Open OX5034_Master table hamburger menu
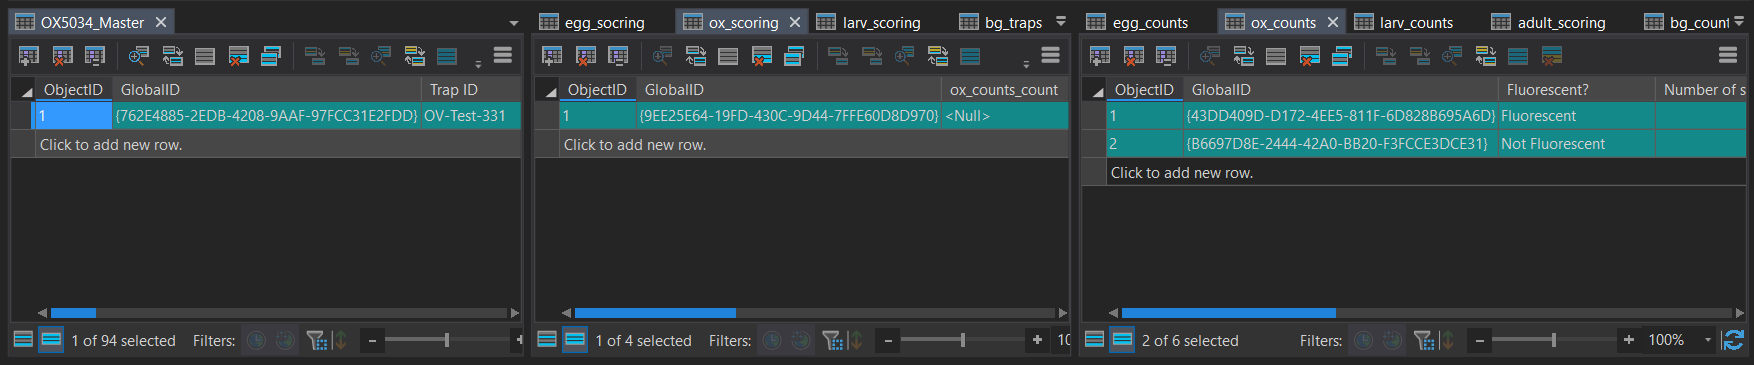 pyautogui.click(x=503, y=56)
